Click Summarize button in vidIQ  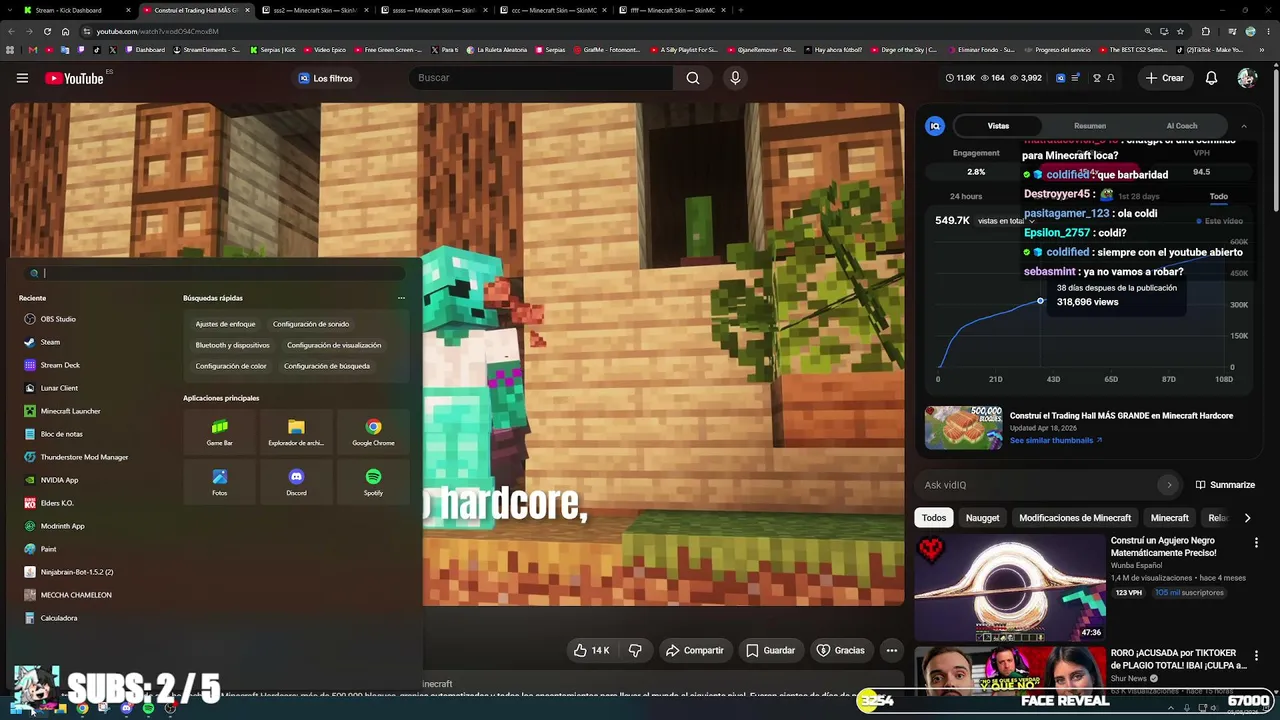tap(1226, 485)
